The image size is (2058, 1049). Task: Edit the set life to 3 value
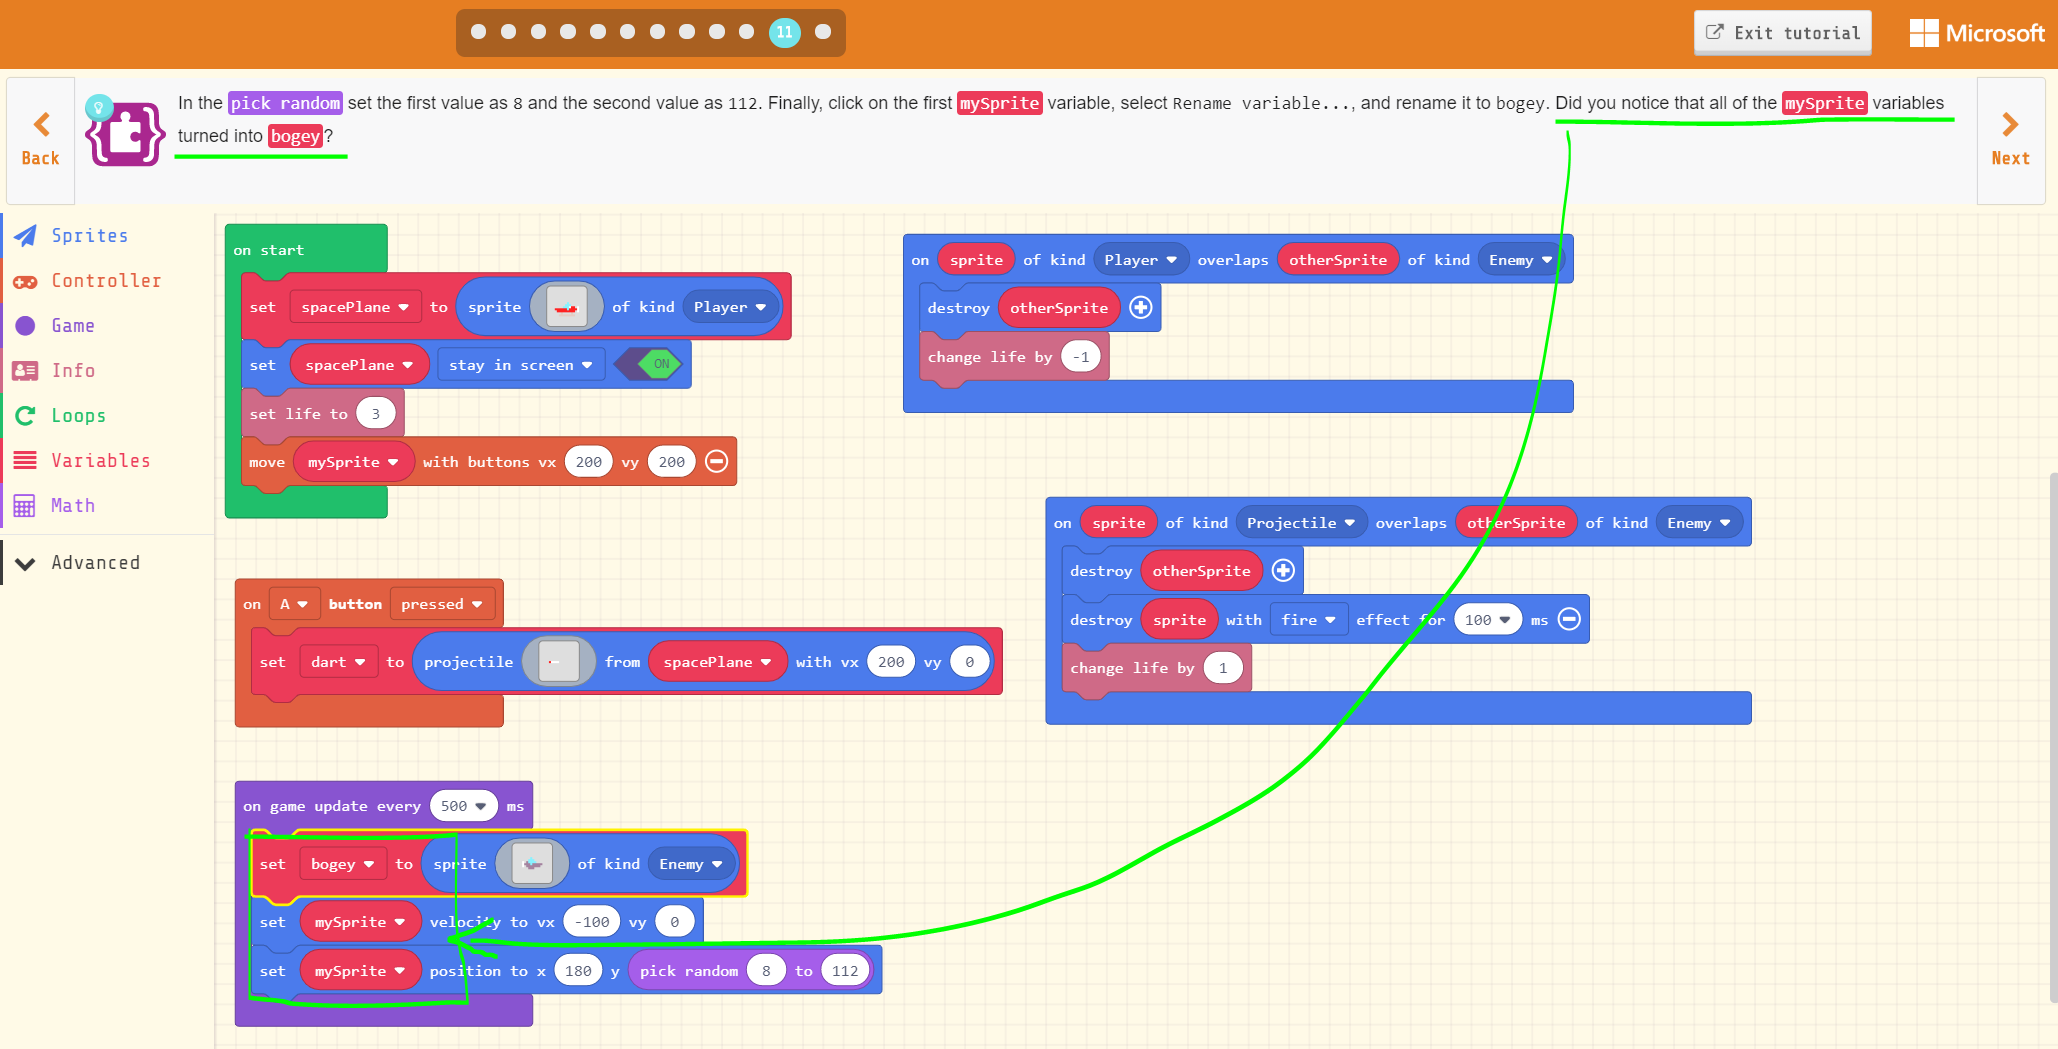coord(376,414)
